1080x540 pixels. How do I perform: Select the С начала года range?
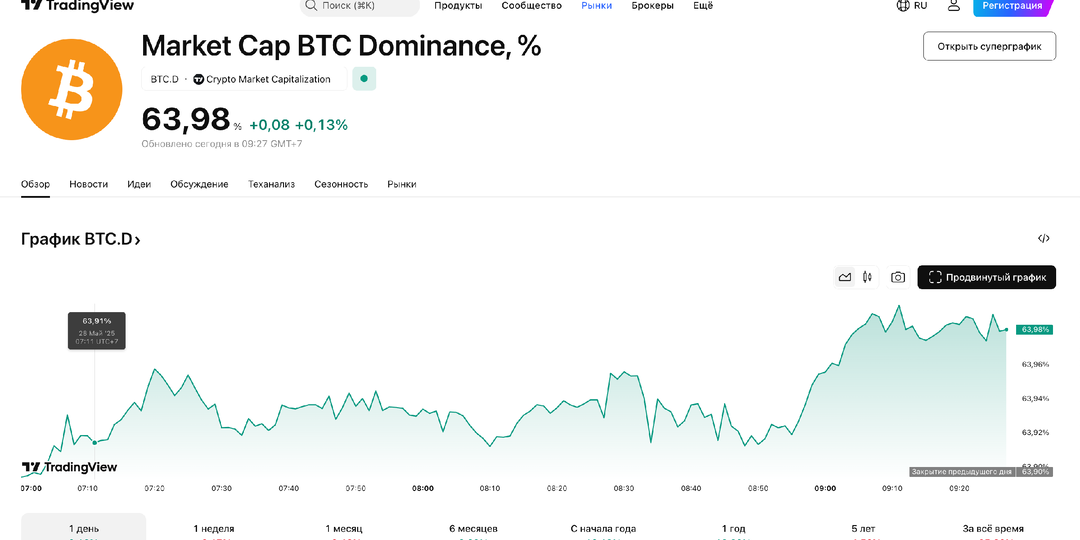pos(603,528)
